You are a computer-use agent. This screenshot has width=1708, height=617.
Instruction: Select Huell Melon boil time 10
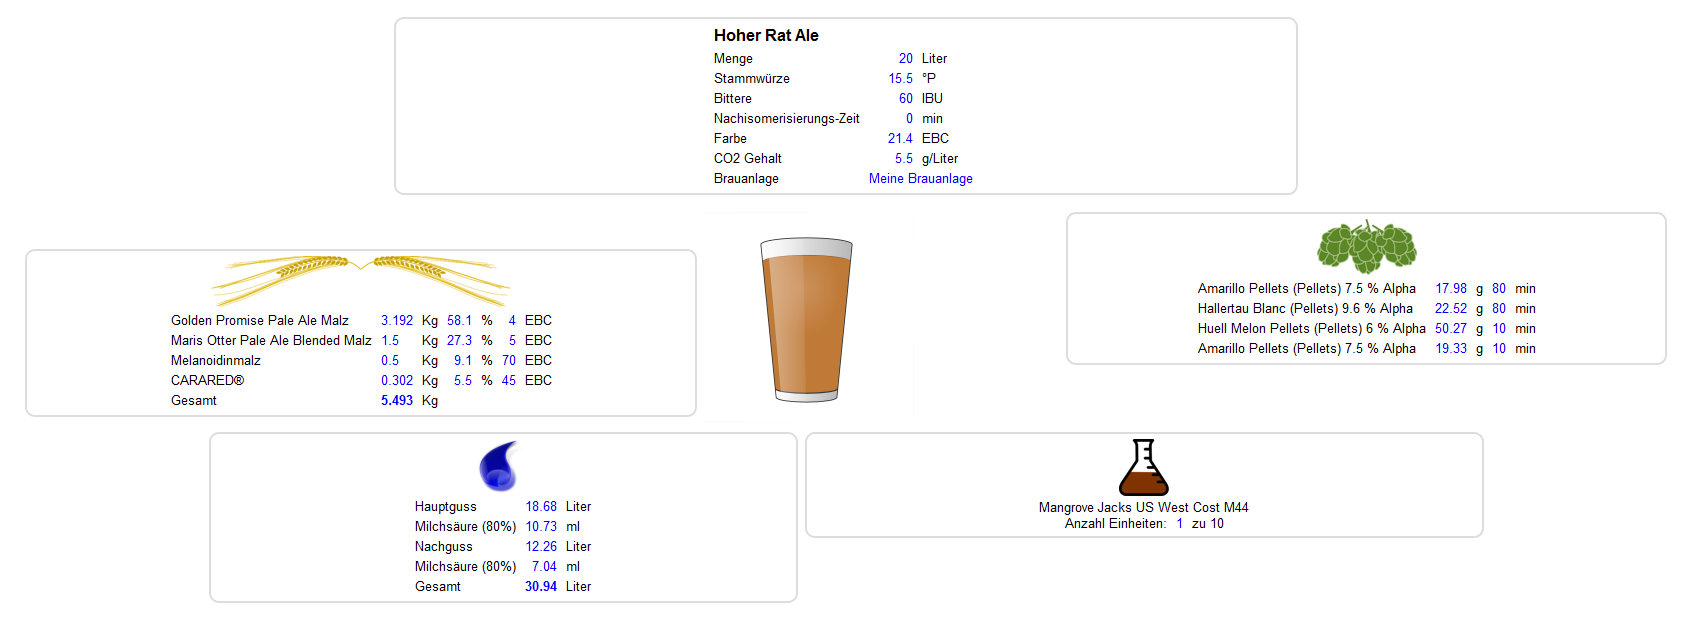[x=1499, y=329]
